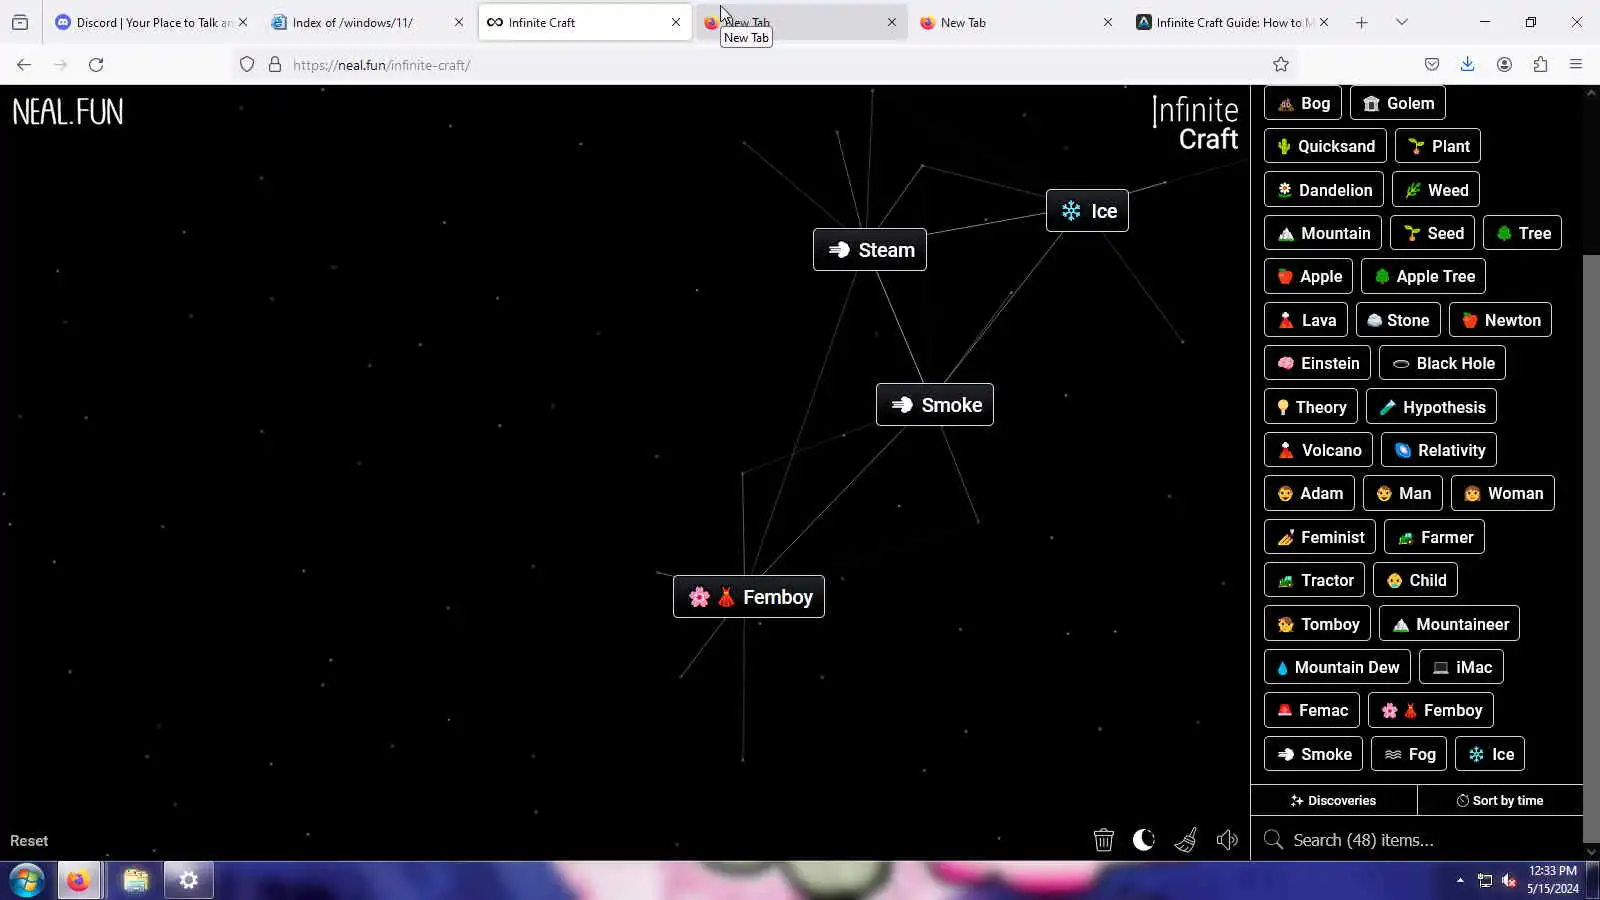Reload the page

(96, 64)
